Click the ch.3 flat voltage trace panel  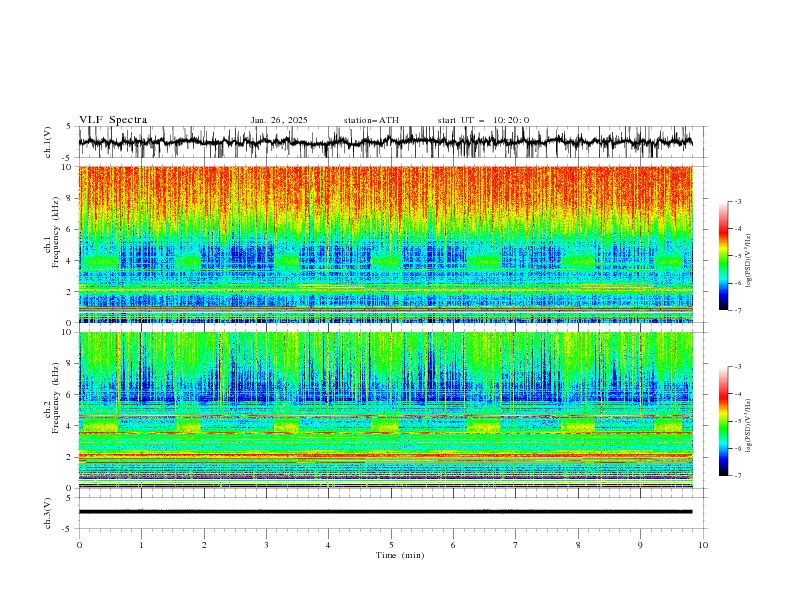click(x=391, y=513)
